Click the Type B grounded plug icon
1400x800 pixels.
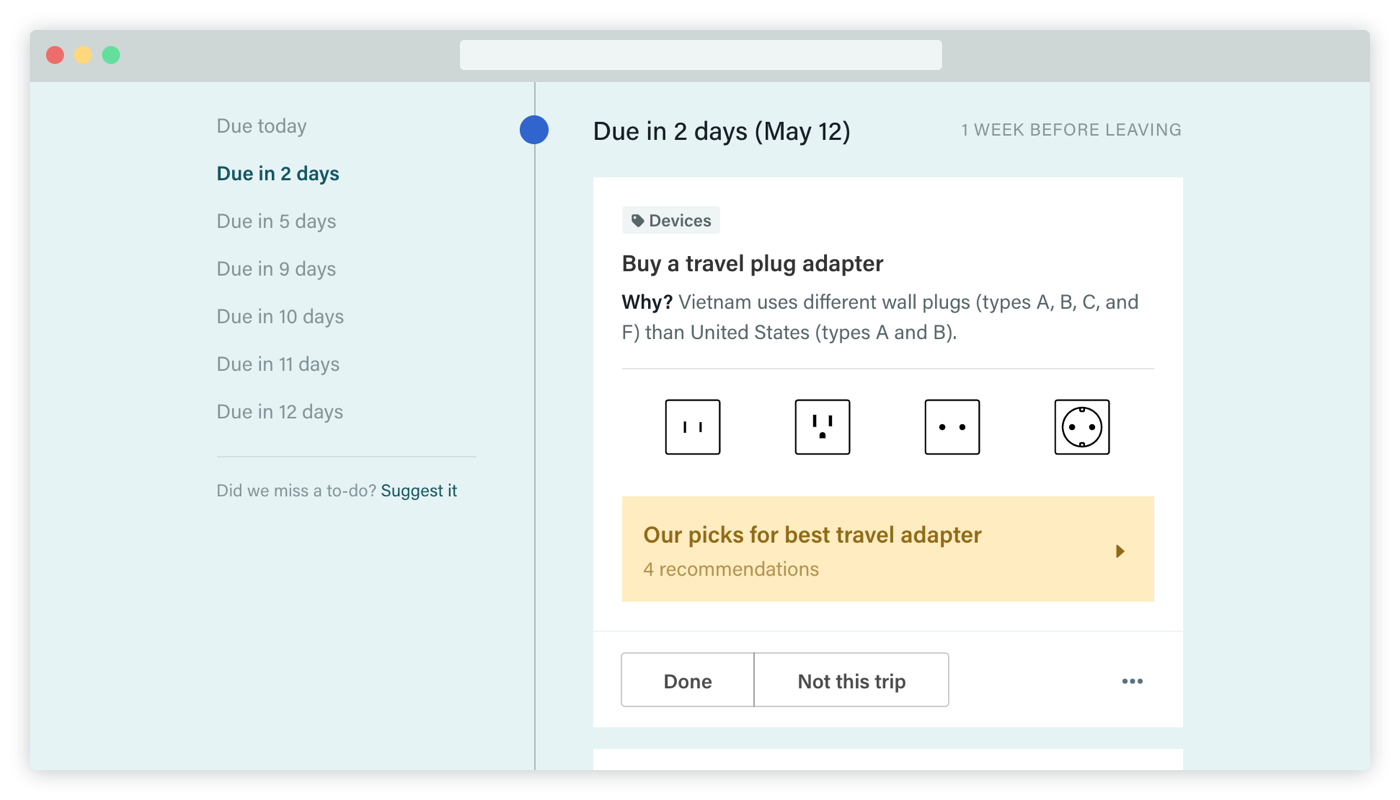pyautogui.click(x=822, y=427)
